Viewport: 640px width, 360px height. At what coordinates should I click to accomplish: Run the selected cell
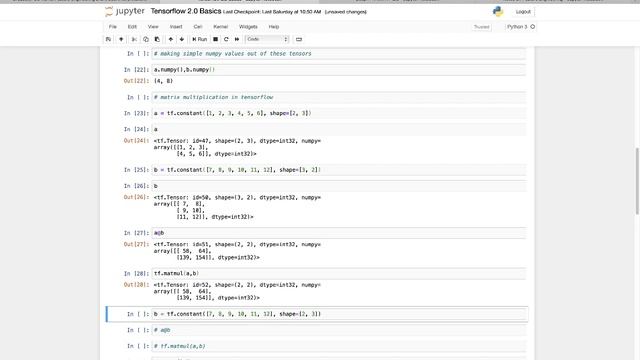pos(200,39)
